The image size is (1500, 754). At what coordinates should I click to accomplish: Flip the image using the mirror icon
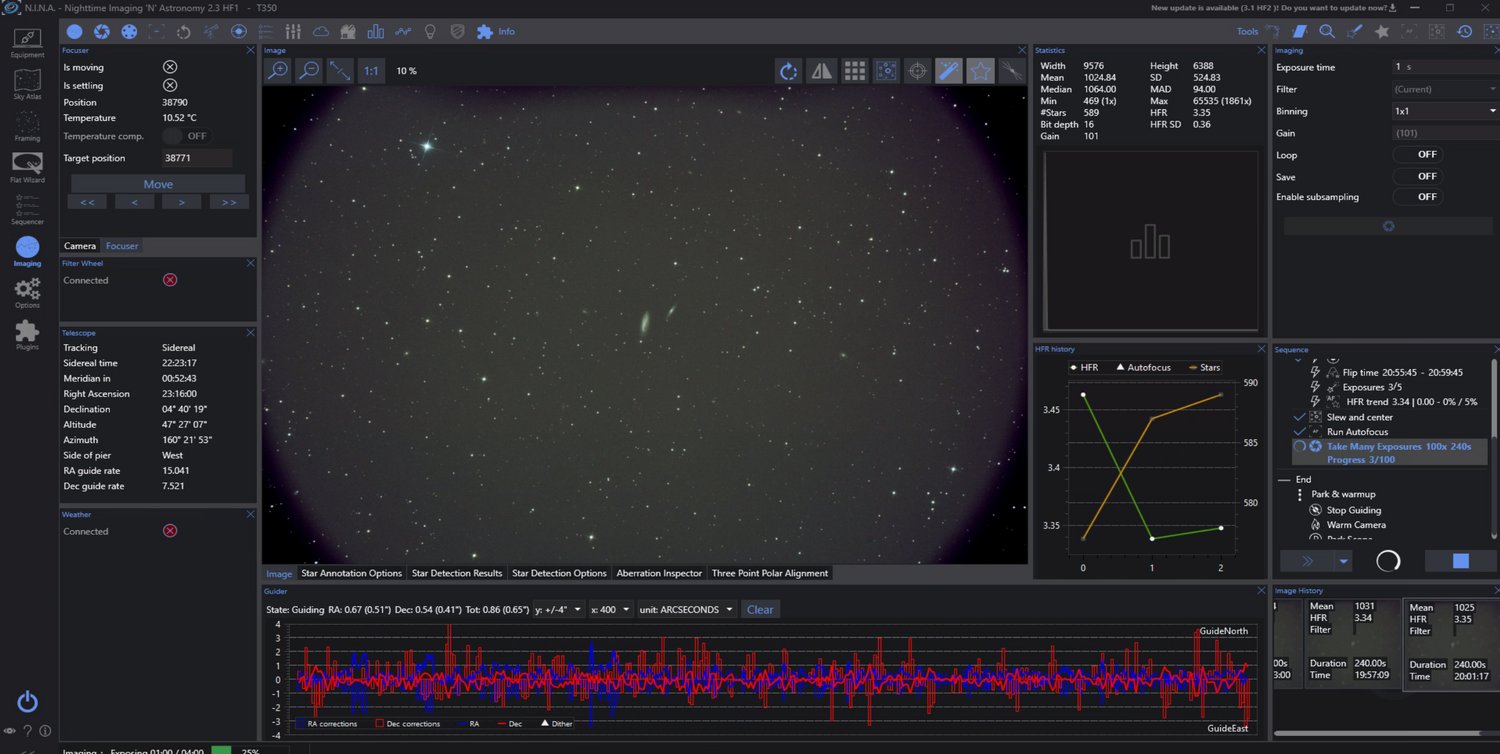click(x=821, y=71)
